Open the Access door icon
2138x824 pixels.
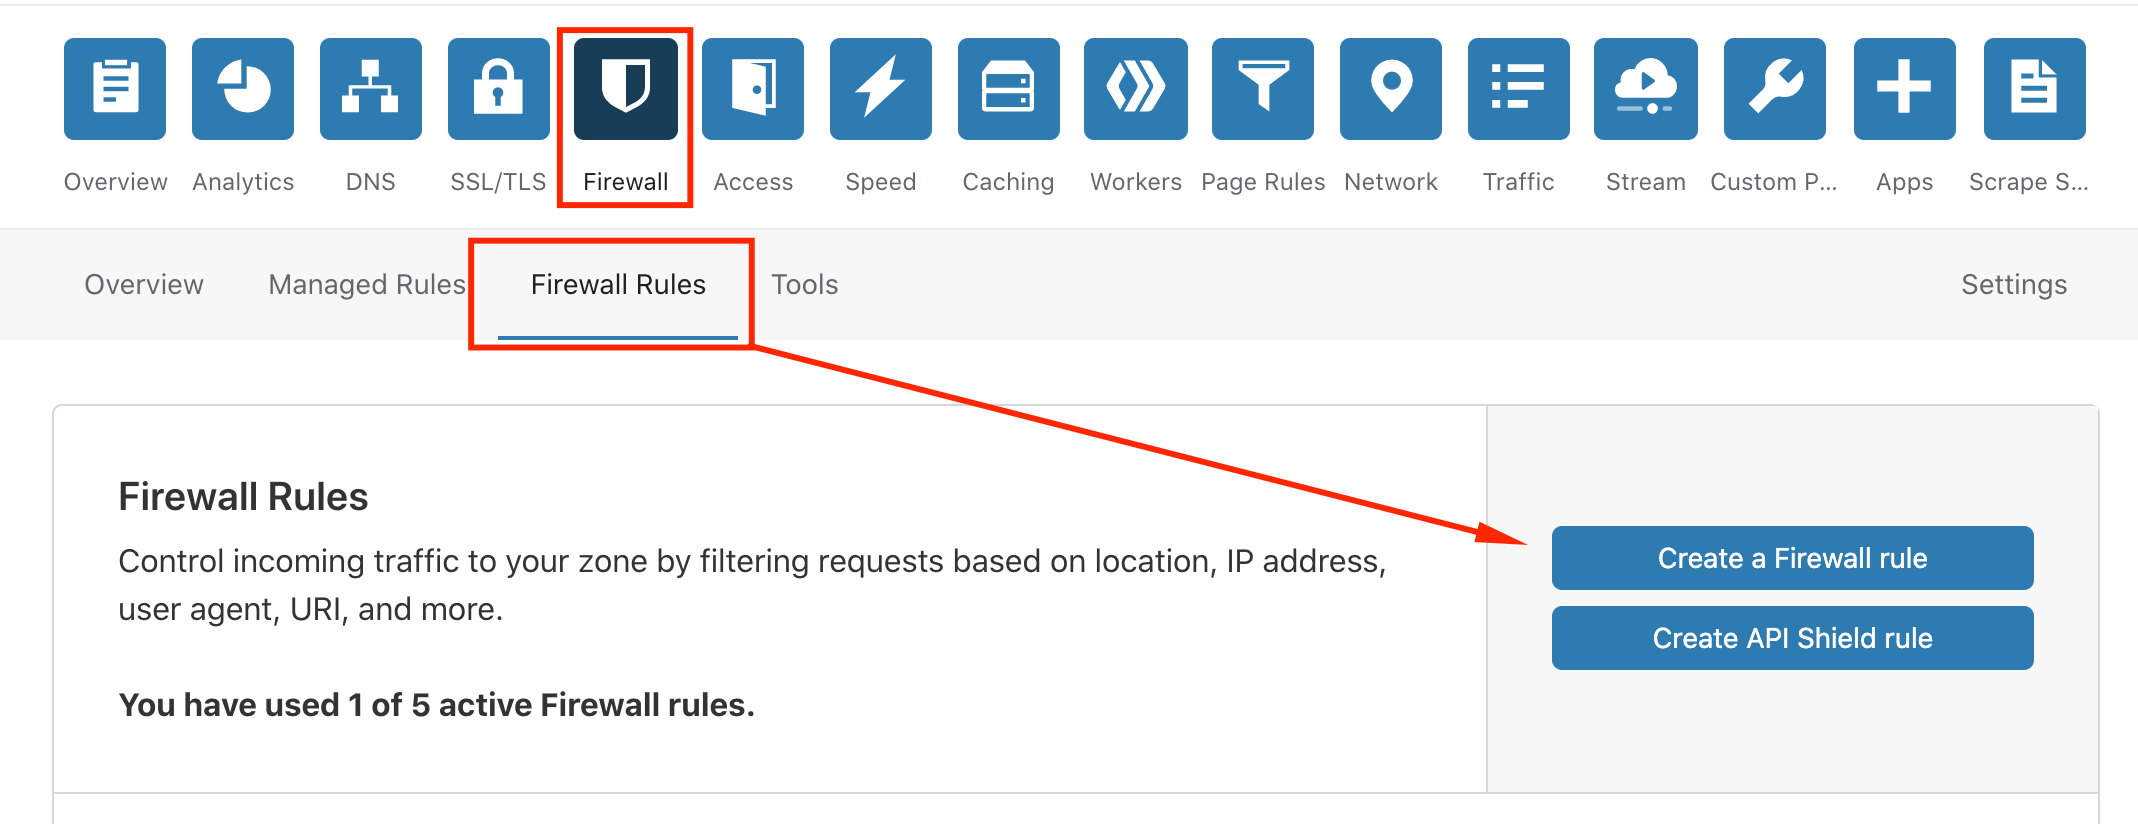pyautogui.click(x=753, y=89)
